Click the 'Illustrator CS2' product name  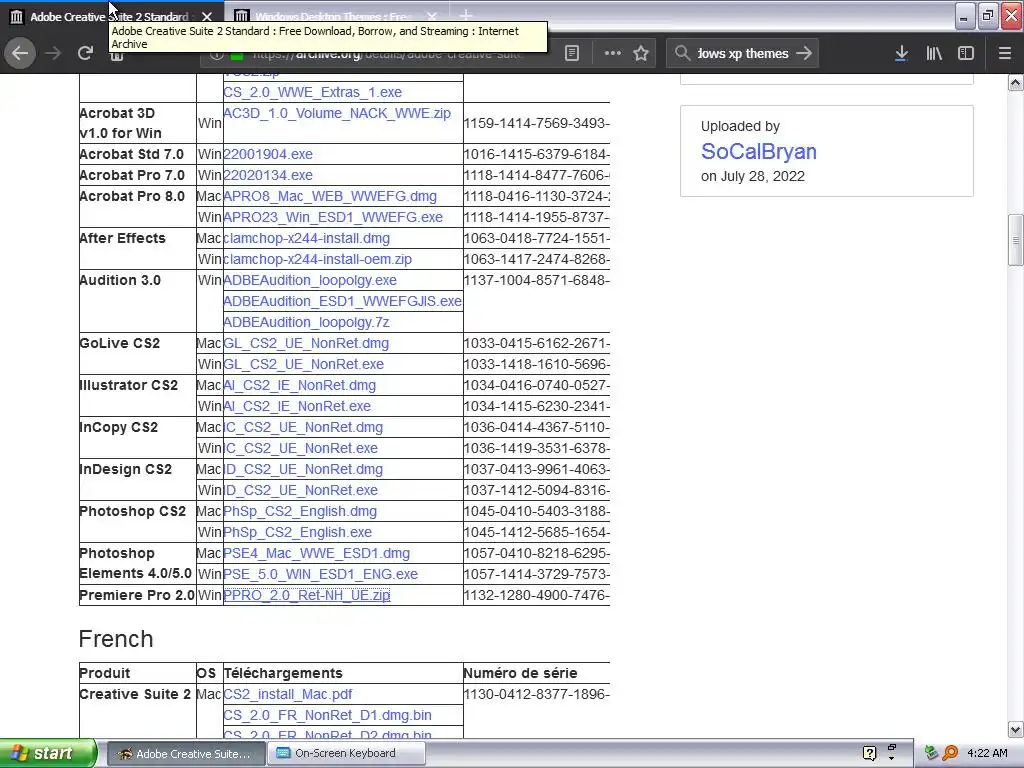point(128,385)
